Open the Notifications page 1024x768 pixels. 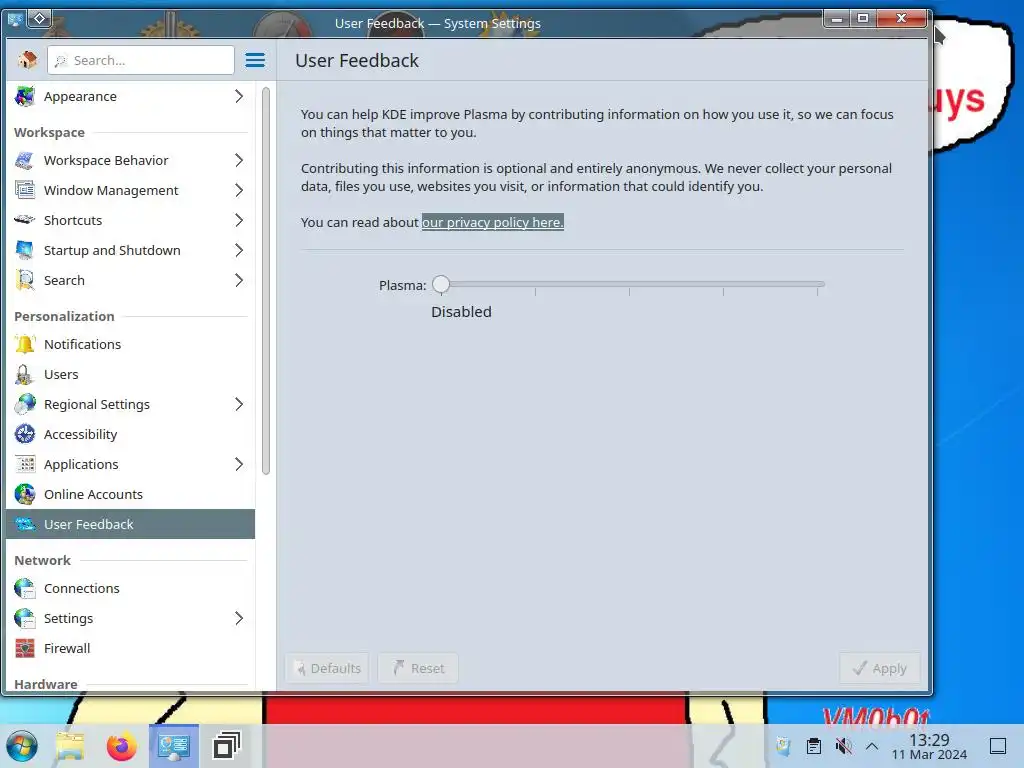pos(130,344)
